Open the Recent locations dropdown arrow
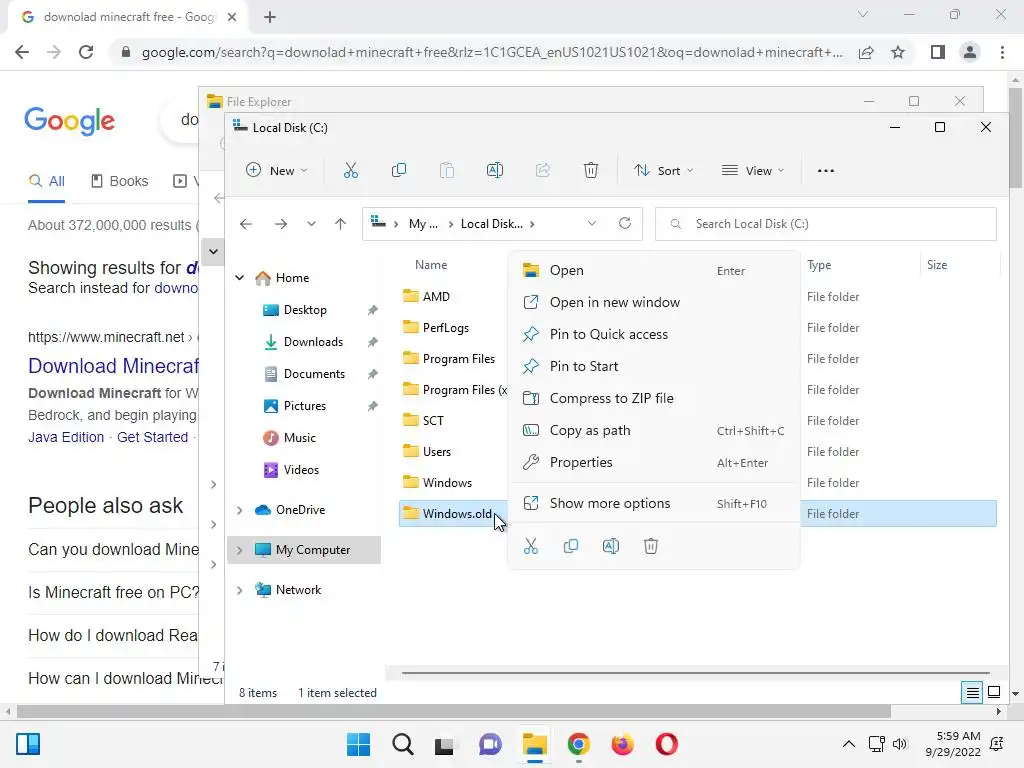Screen dimensions: 1024x768 [x=311, y=224]
